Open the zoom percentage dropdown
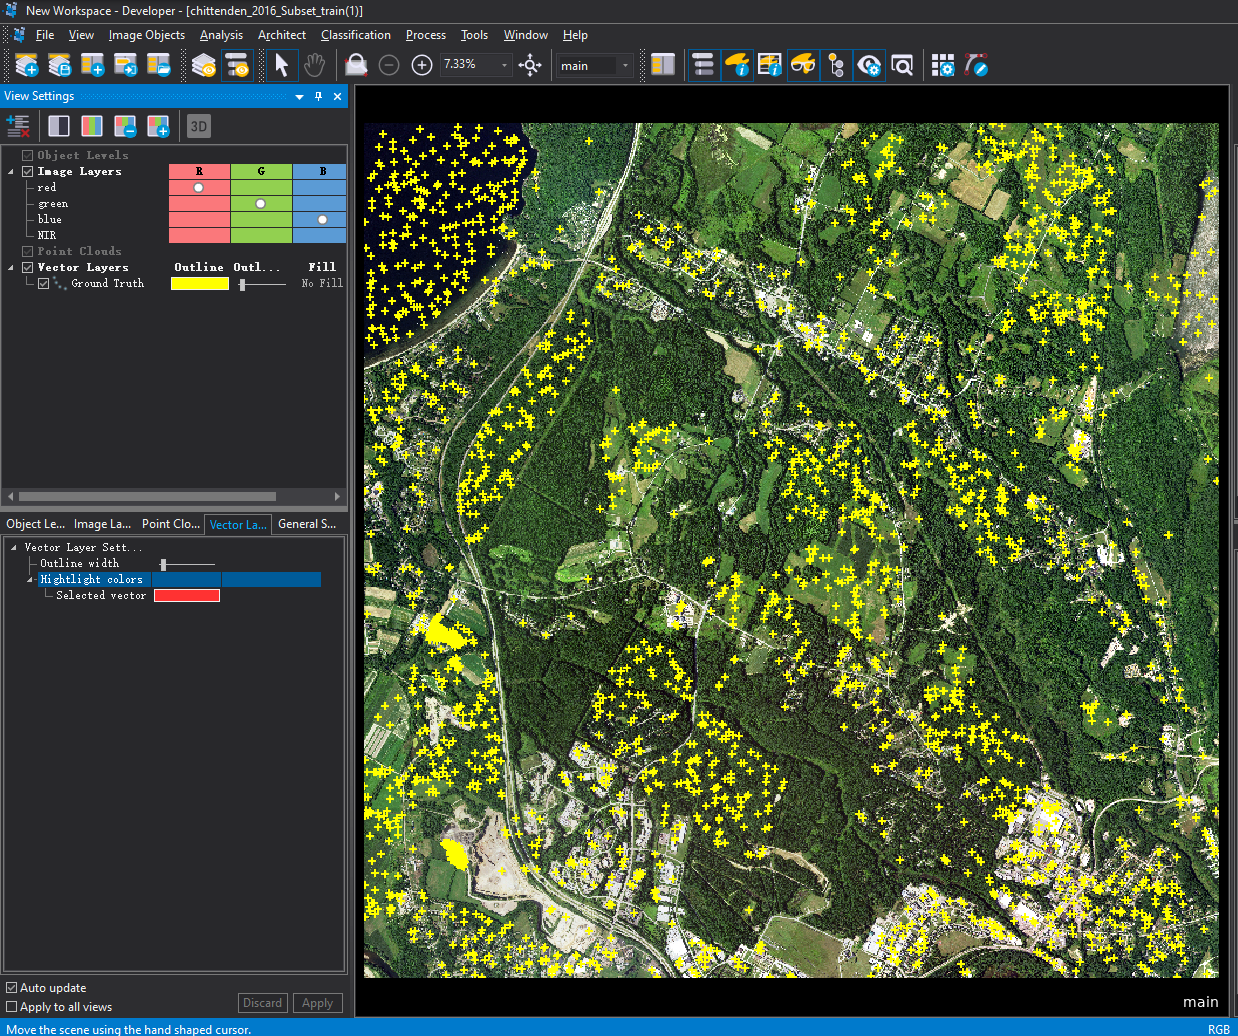This screenshot has height=1036, width=1238. 504,65
